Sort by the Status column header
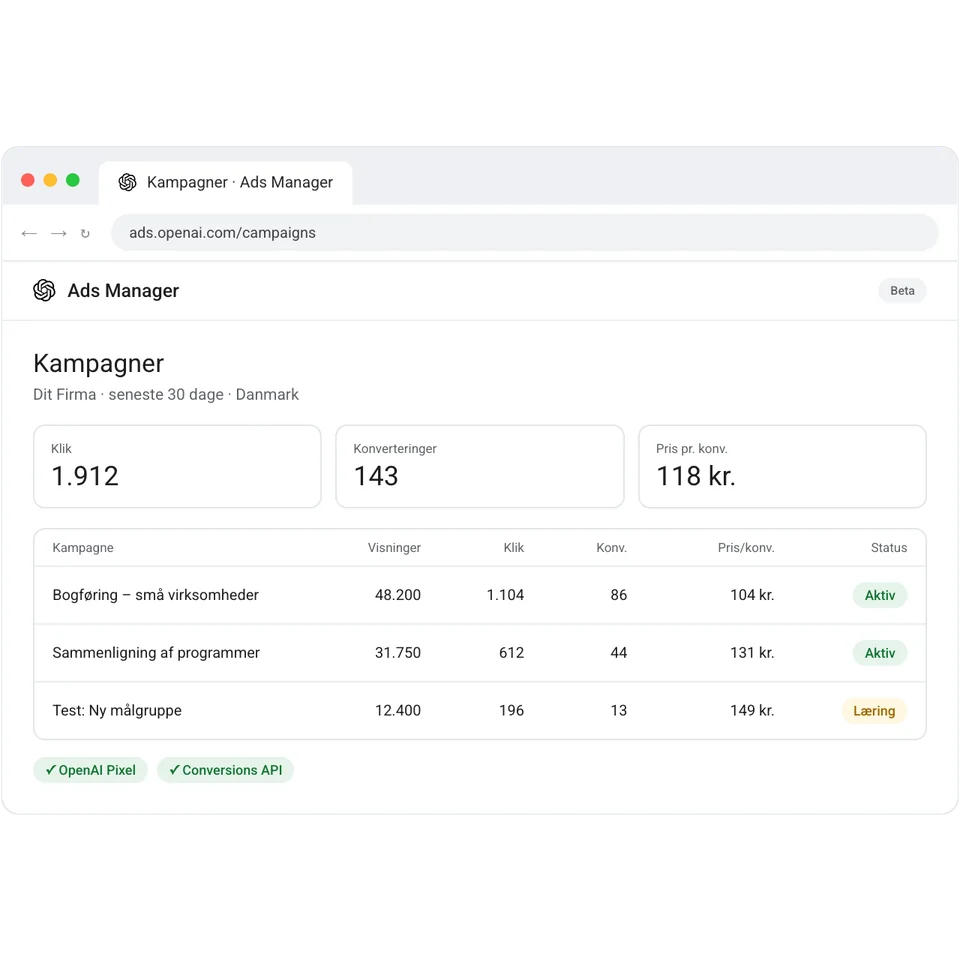 (x=889, y=548)
